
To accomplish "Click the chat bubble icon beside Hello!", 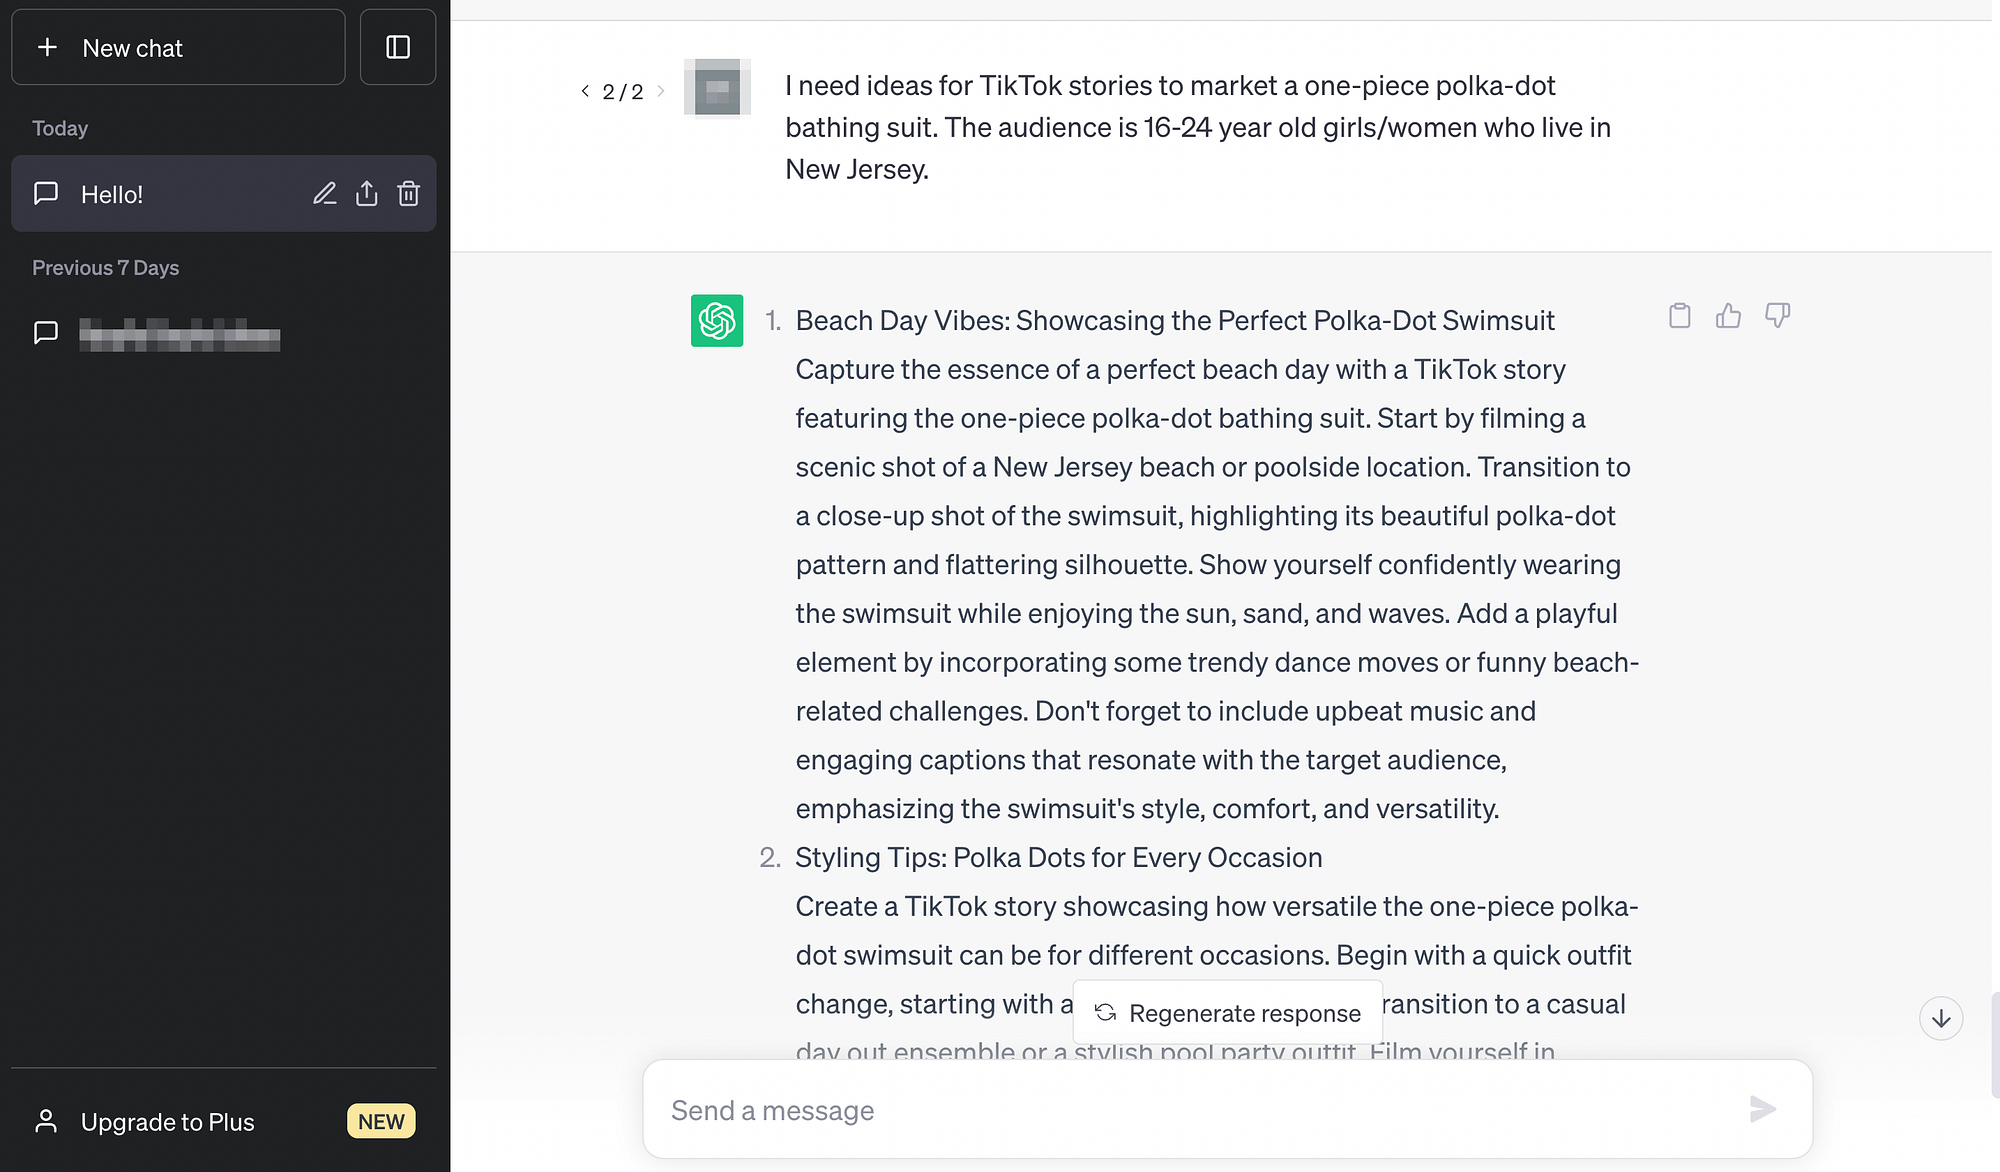I will point(46,194).
